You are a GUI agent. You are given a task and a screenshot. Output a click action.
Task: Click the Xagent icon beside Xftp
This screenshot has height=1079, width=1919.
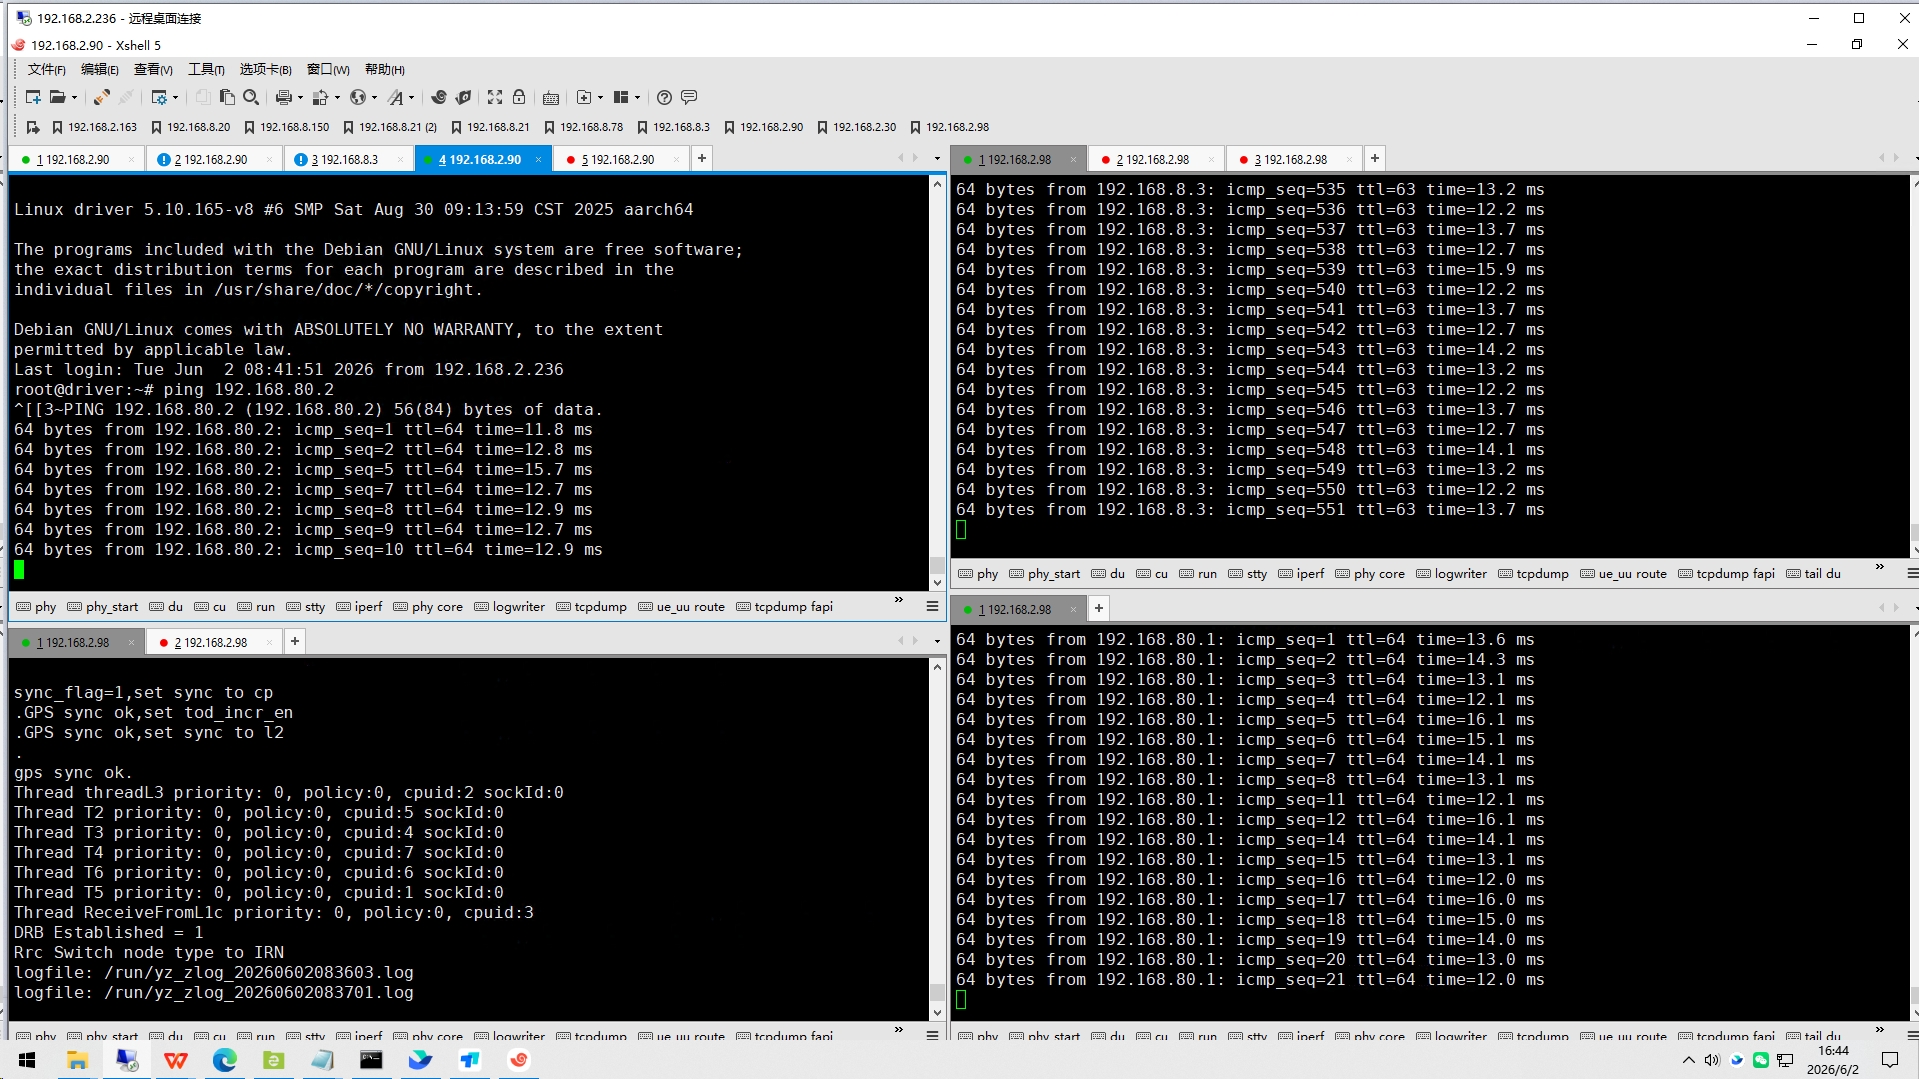[463, 97]
